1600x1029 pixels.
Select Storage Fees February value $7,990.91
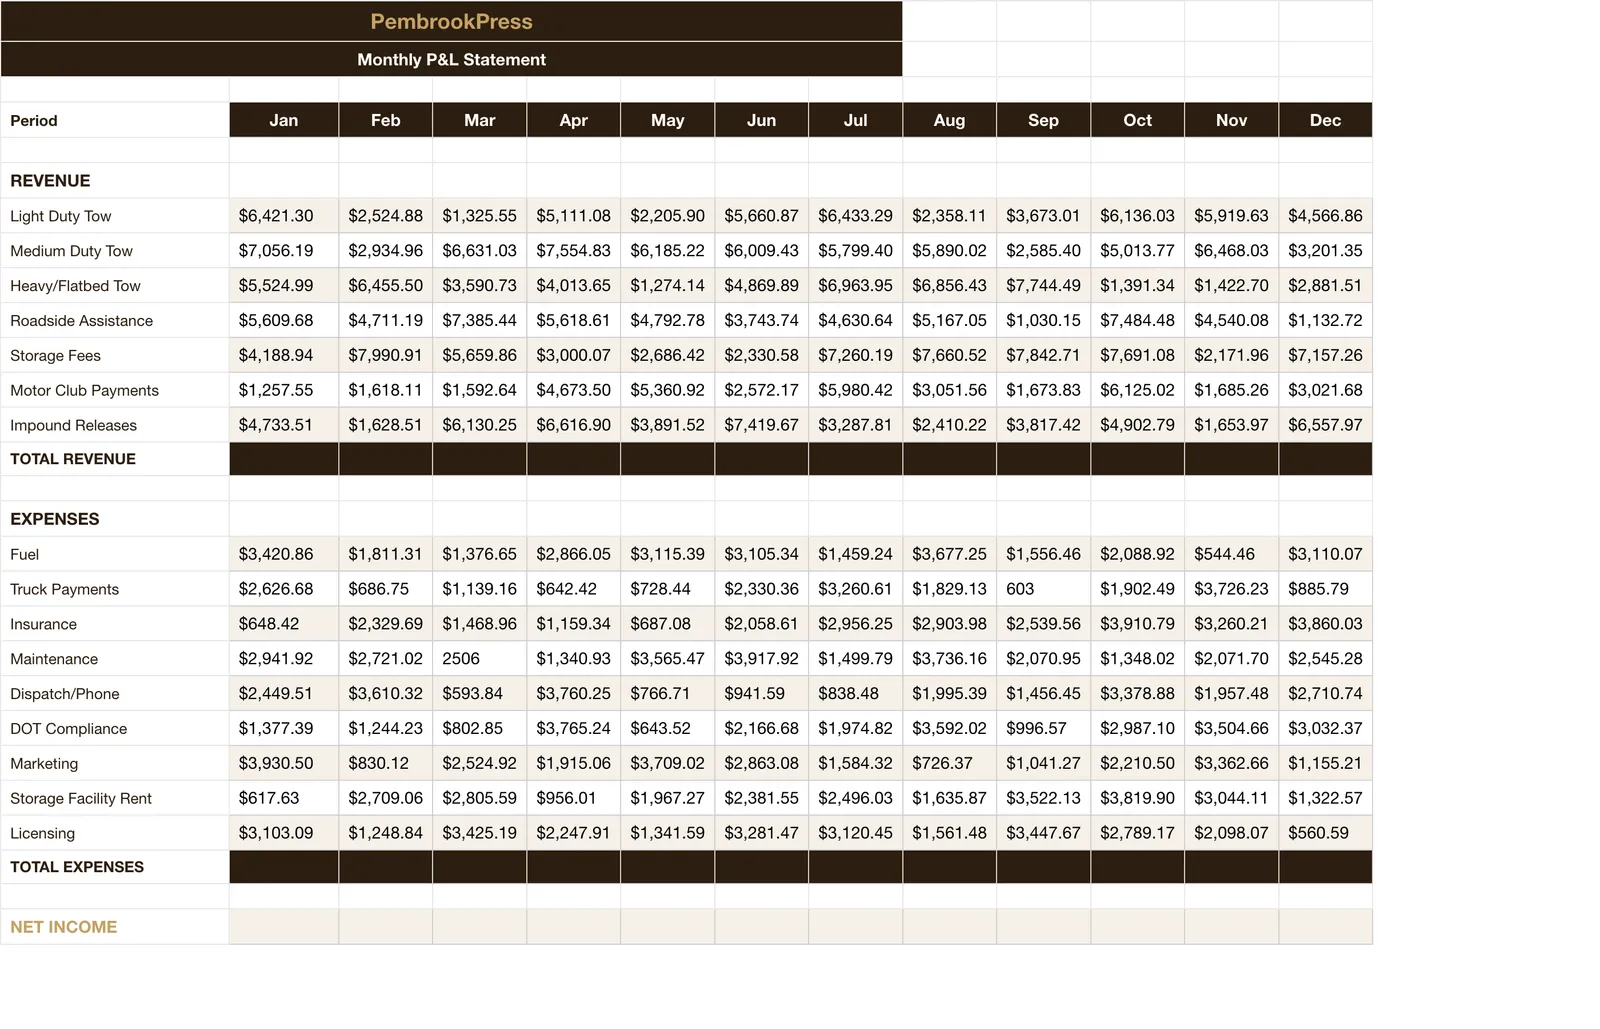click(385, 355)
